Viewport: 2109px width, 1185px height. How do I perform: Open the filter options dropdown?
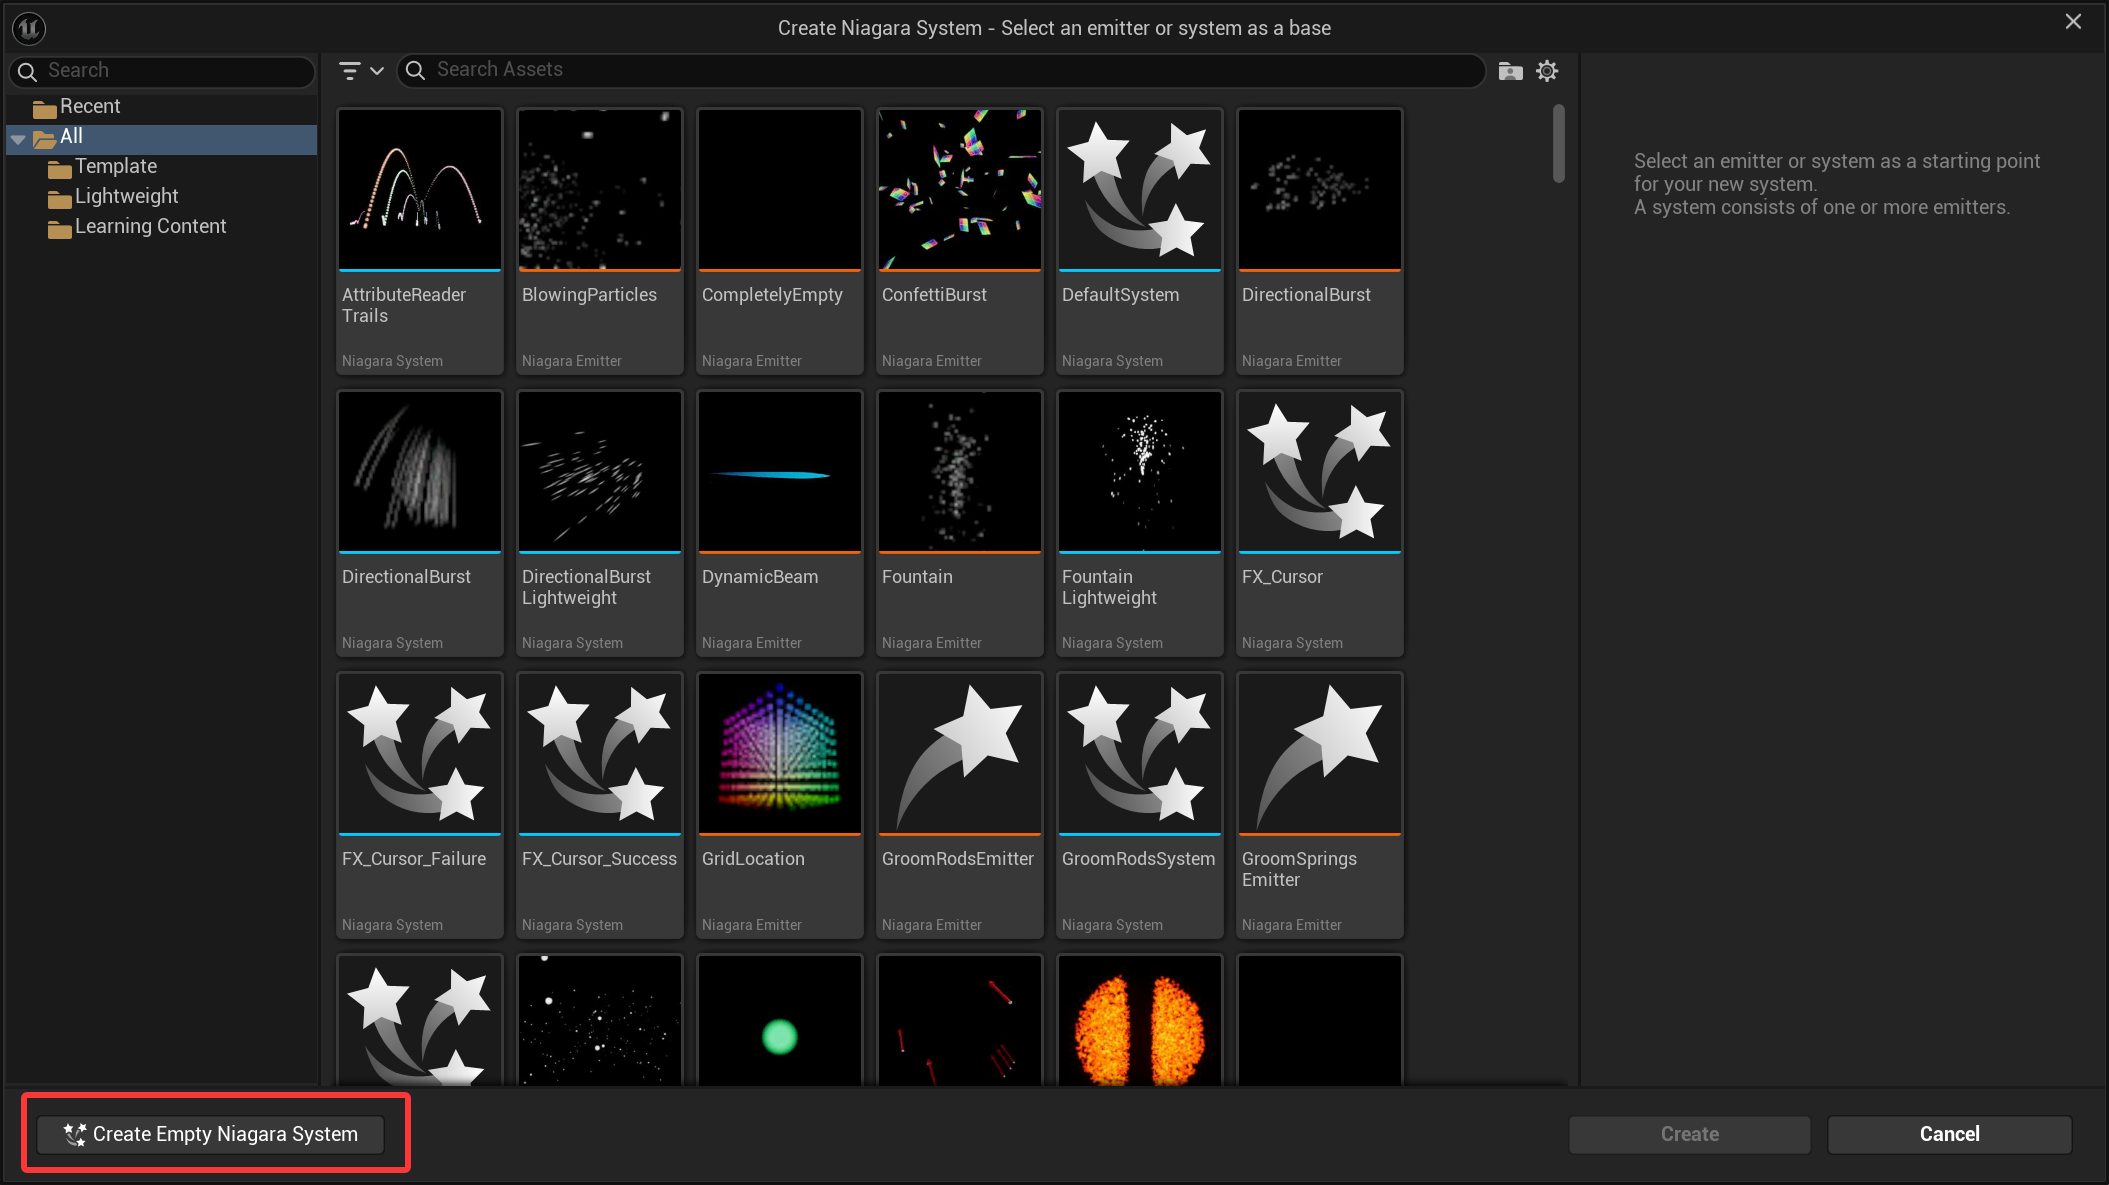click(x=361, y=70)
